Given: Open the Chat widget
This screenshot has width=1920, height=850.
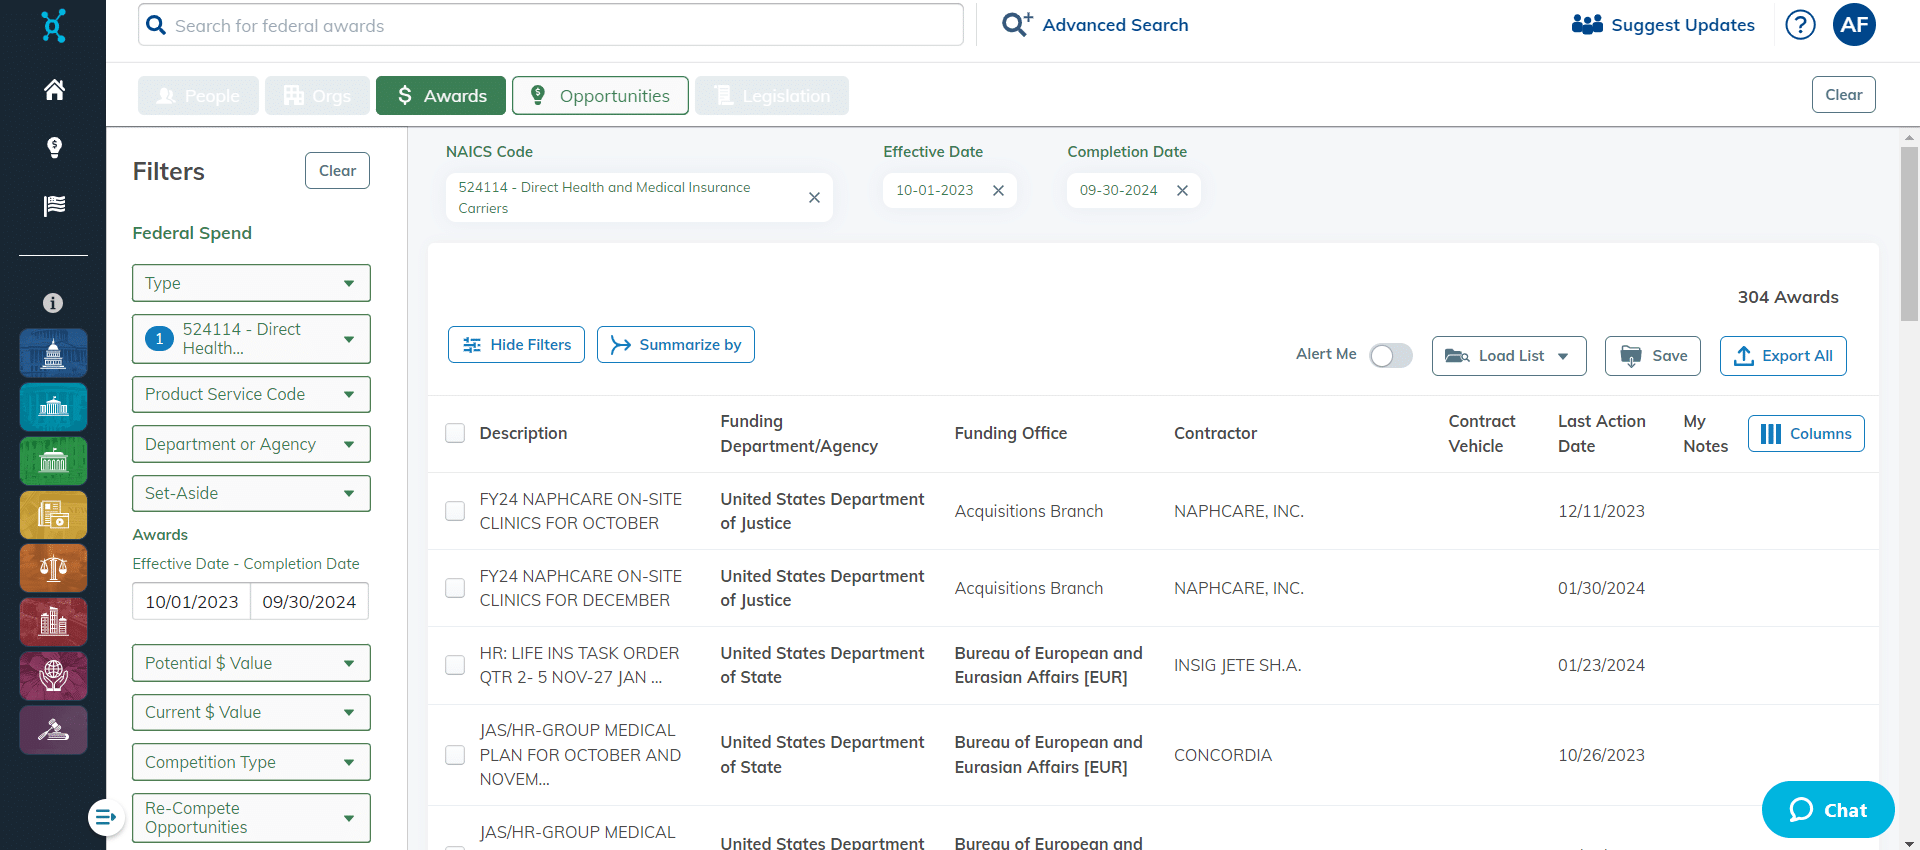Looking at the screenshot, I should coord(1827,810).
